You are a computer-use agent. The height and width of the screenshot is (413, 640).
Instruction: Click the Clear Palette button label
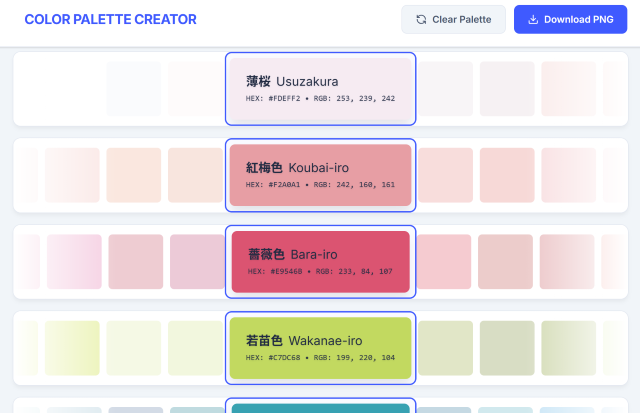(462, 20)
